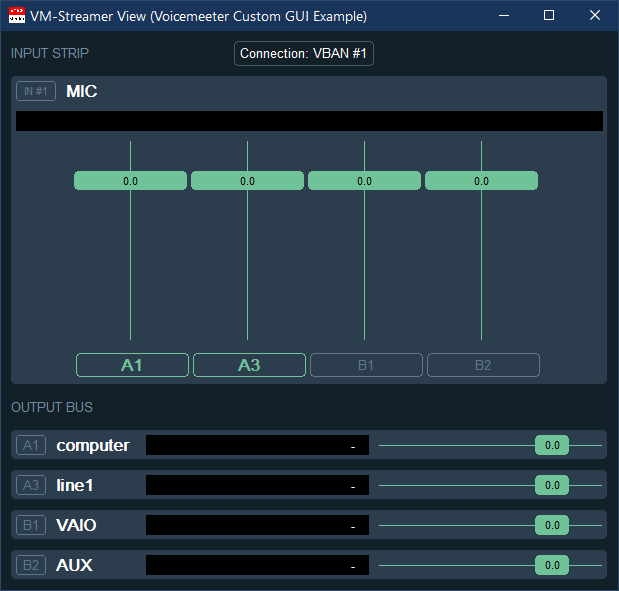Click the line1 bus name
The image size is (619, 591).
coord(75,485)
